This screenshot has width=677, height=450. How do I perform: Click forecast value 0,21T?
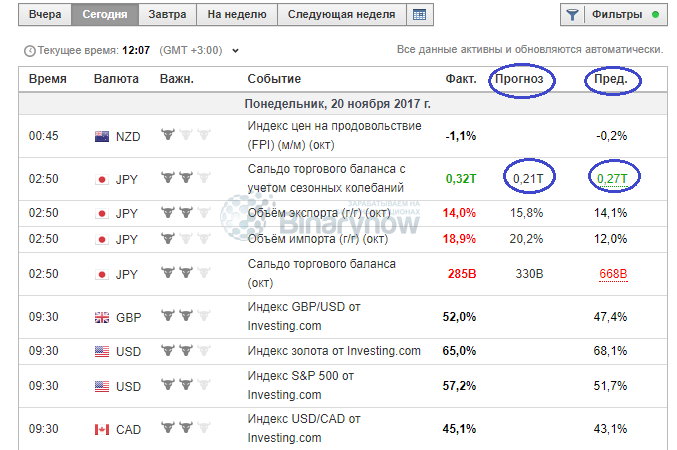point(528,178)
